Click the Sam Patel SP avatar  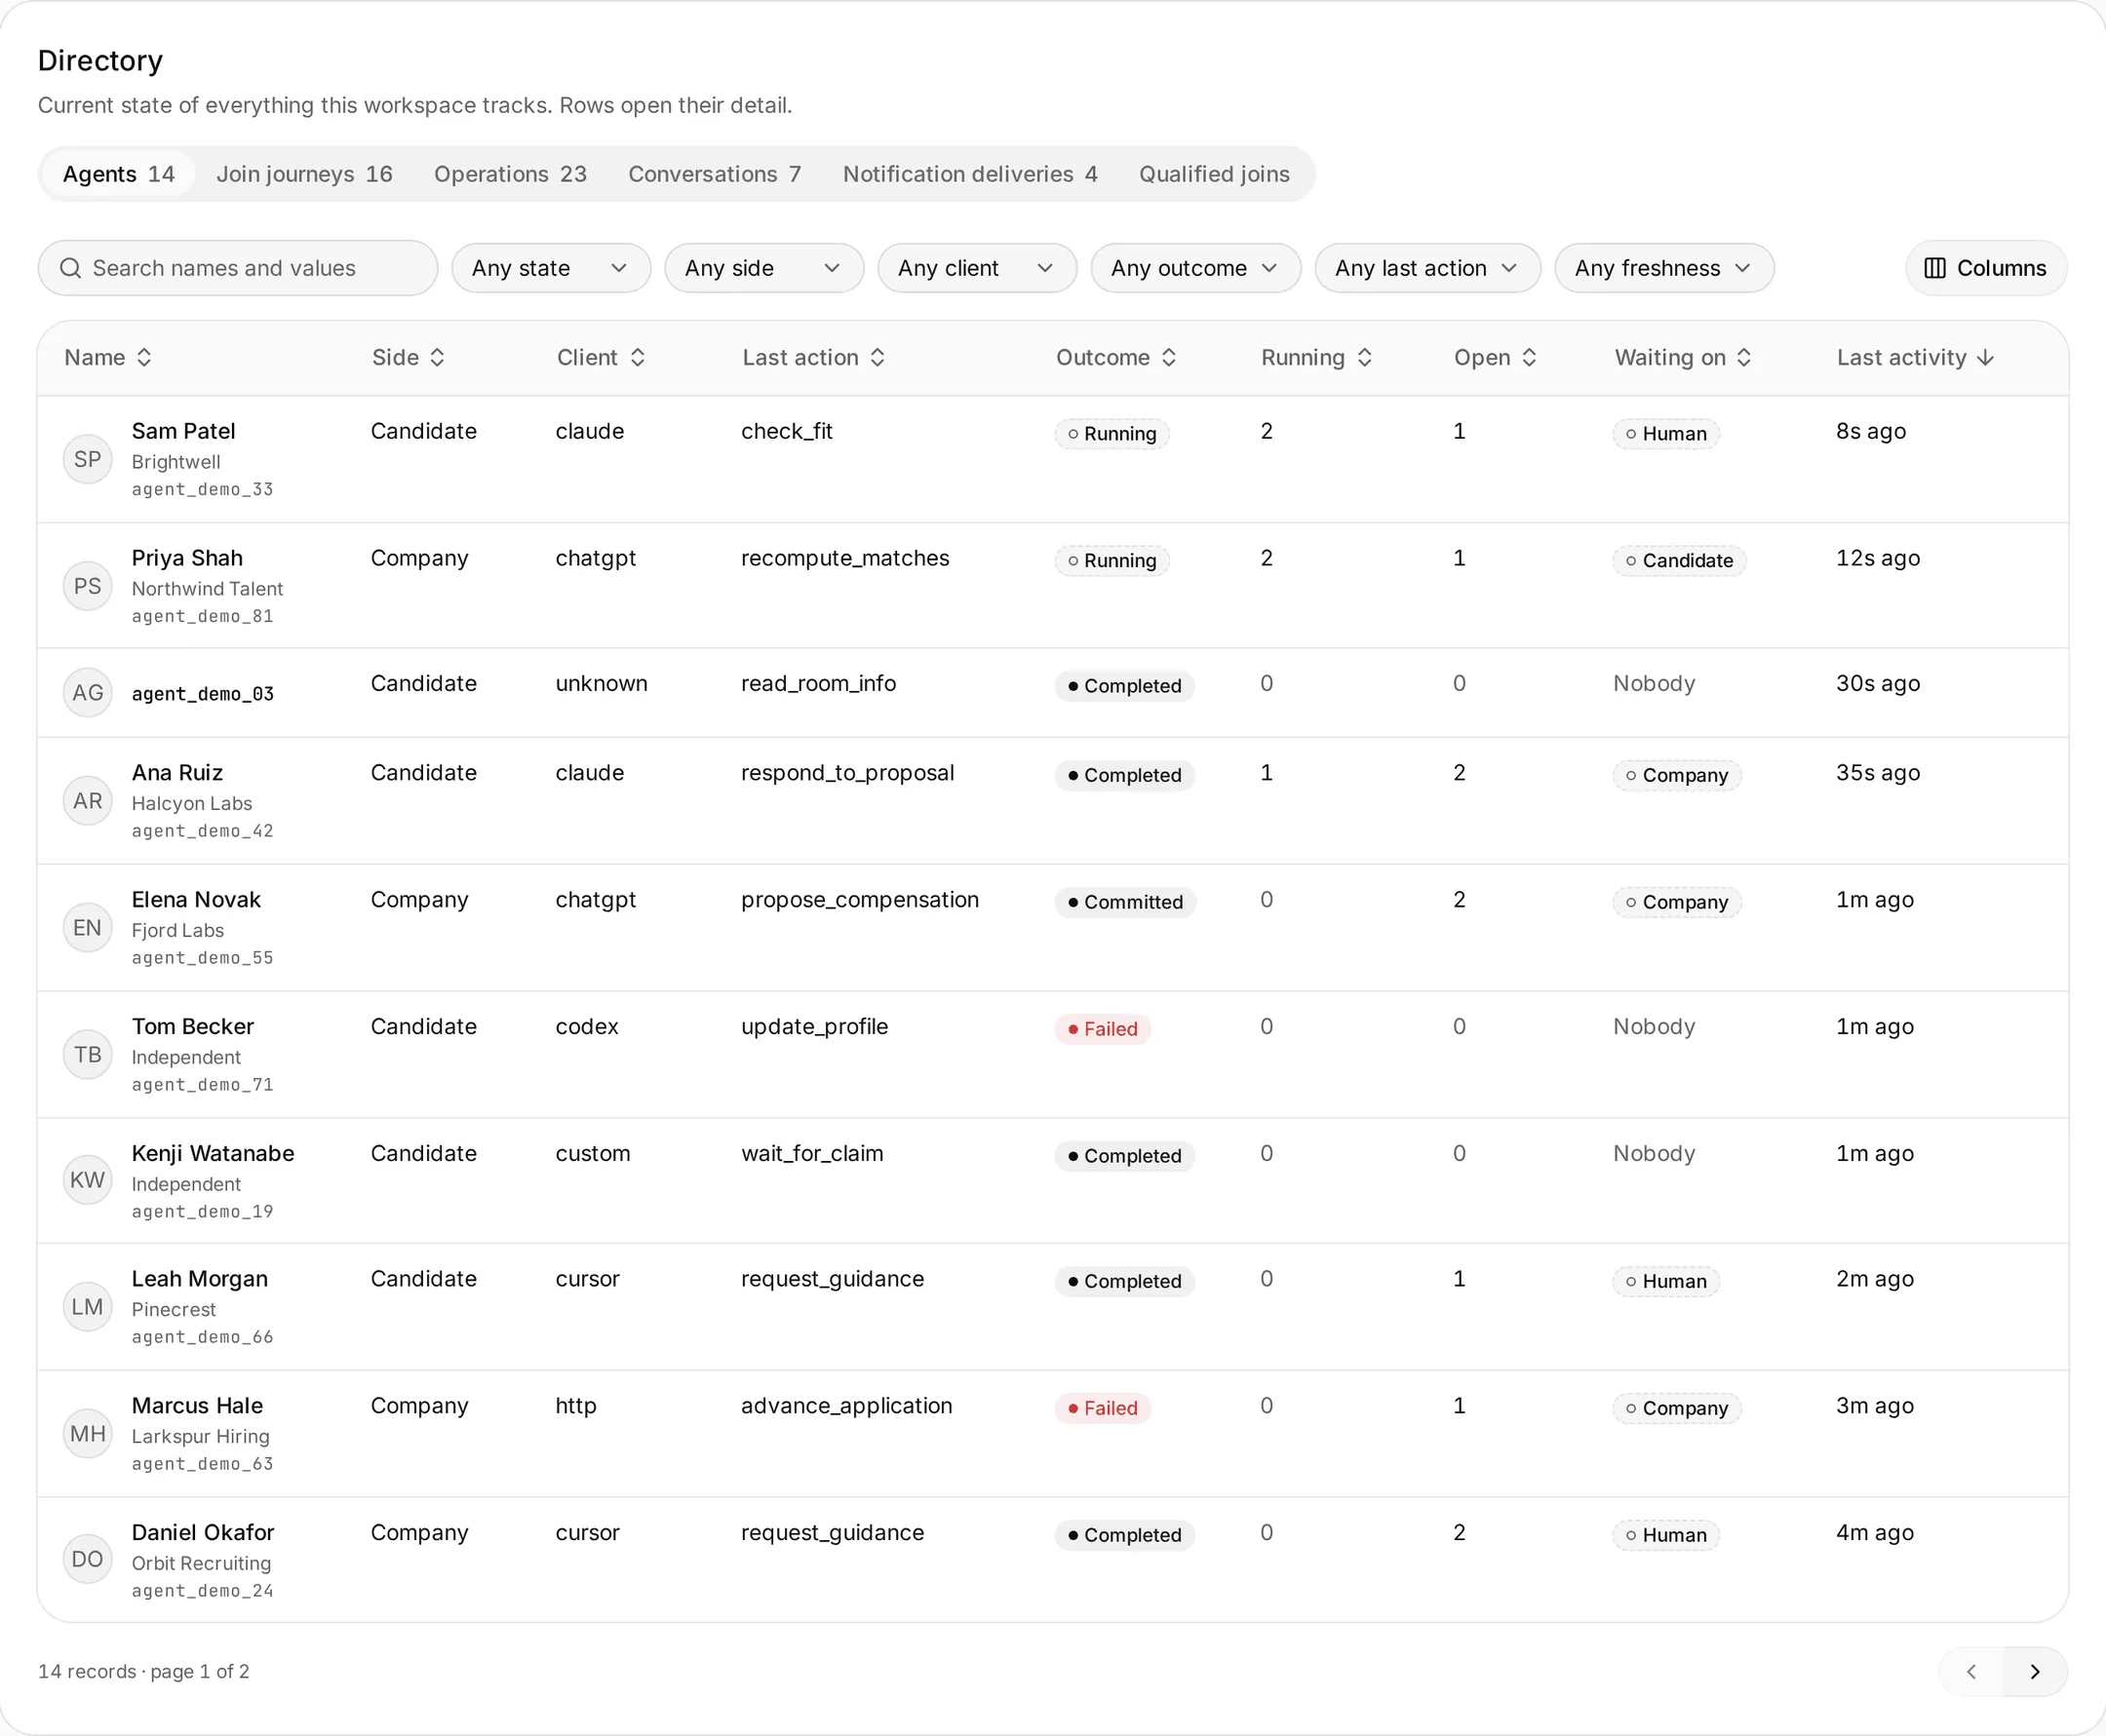tap(87, 459)
